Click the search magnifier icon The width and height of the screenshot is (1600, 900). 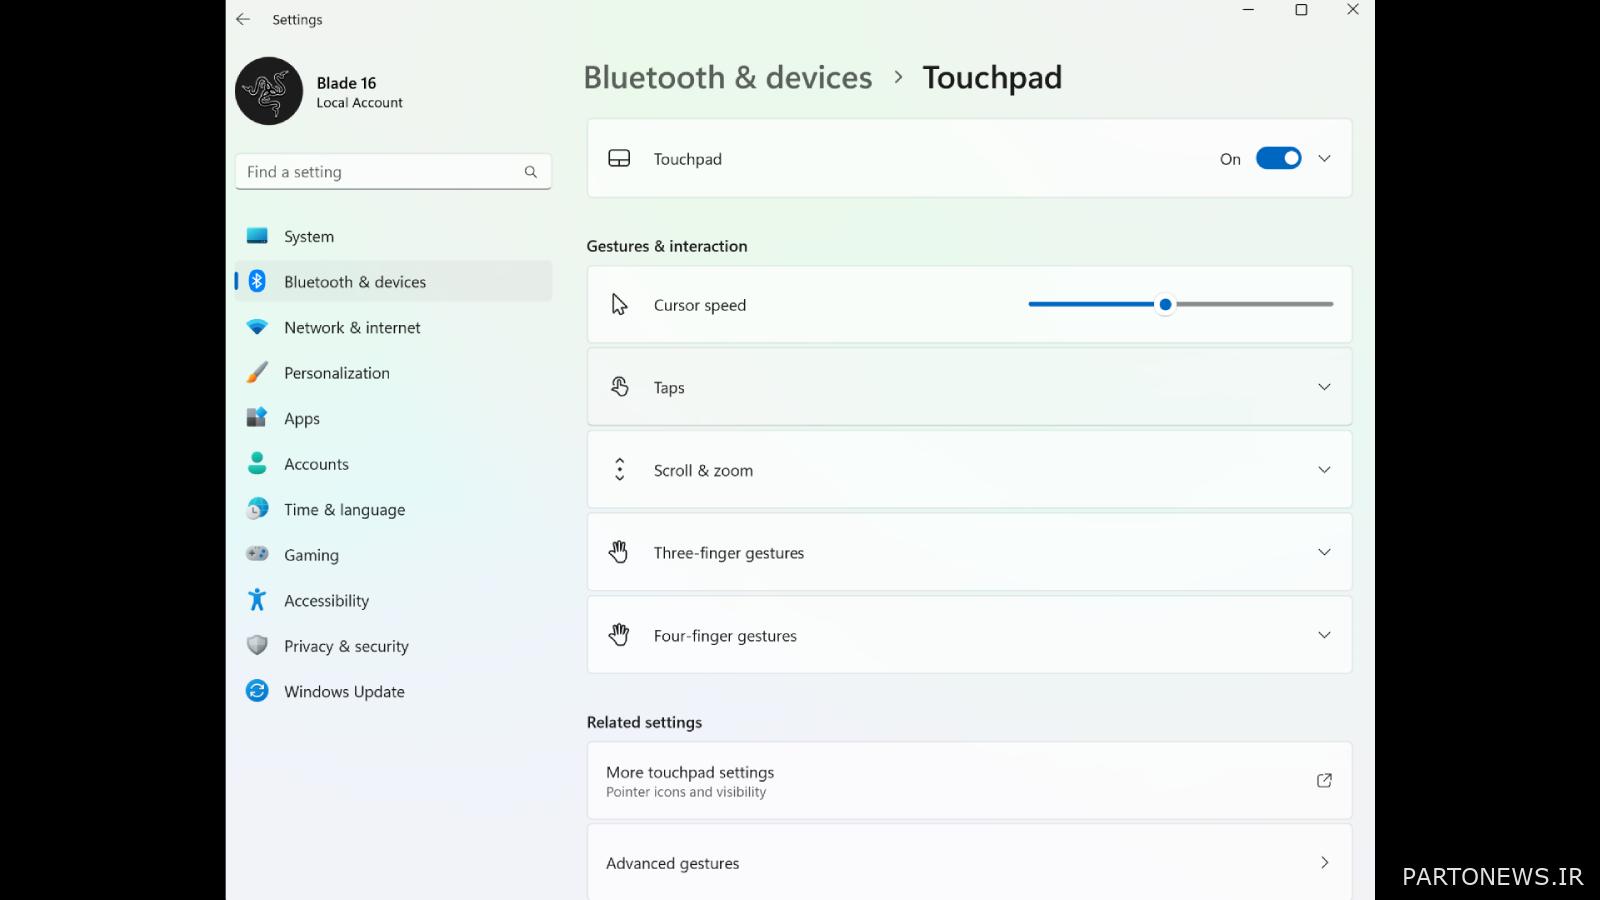530,172
